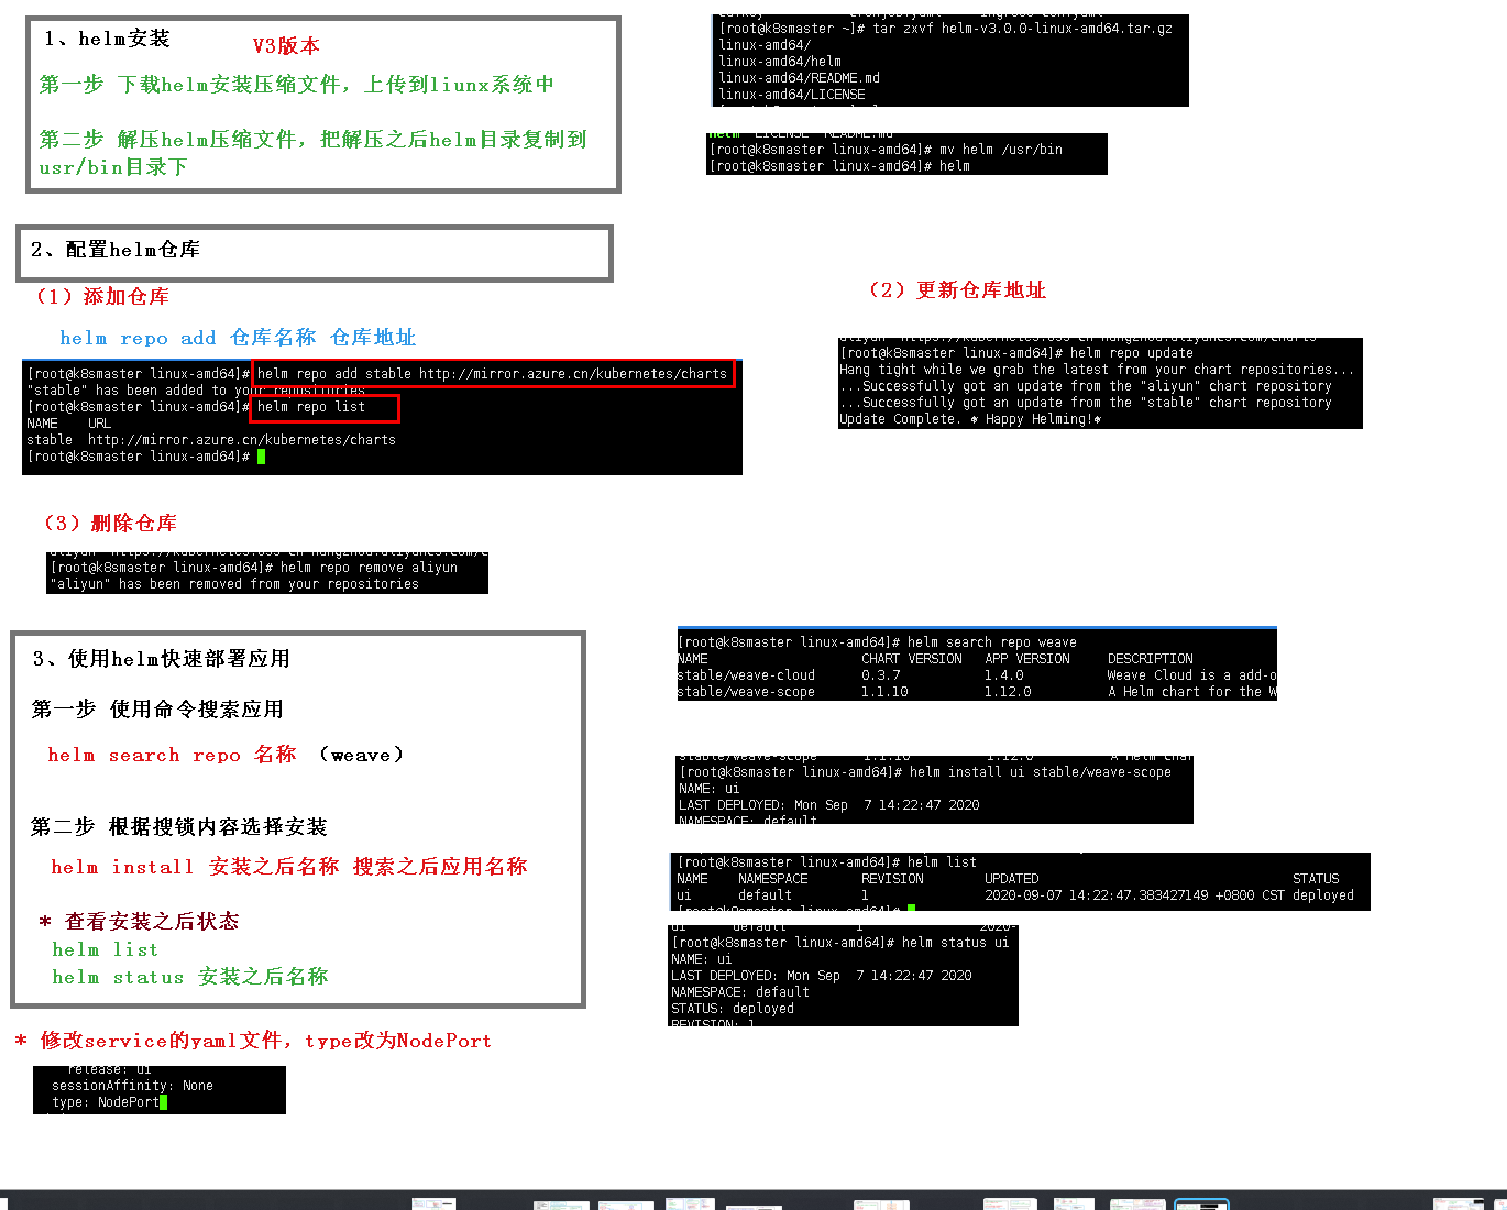Viewport: 1507px width, 1210px height.
Task: Click the line '第二步 根据搜锁内容选择安装'
Action: (180, 827)
